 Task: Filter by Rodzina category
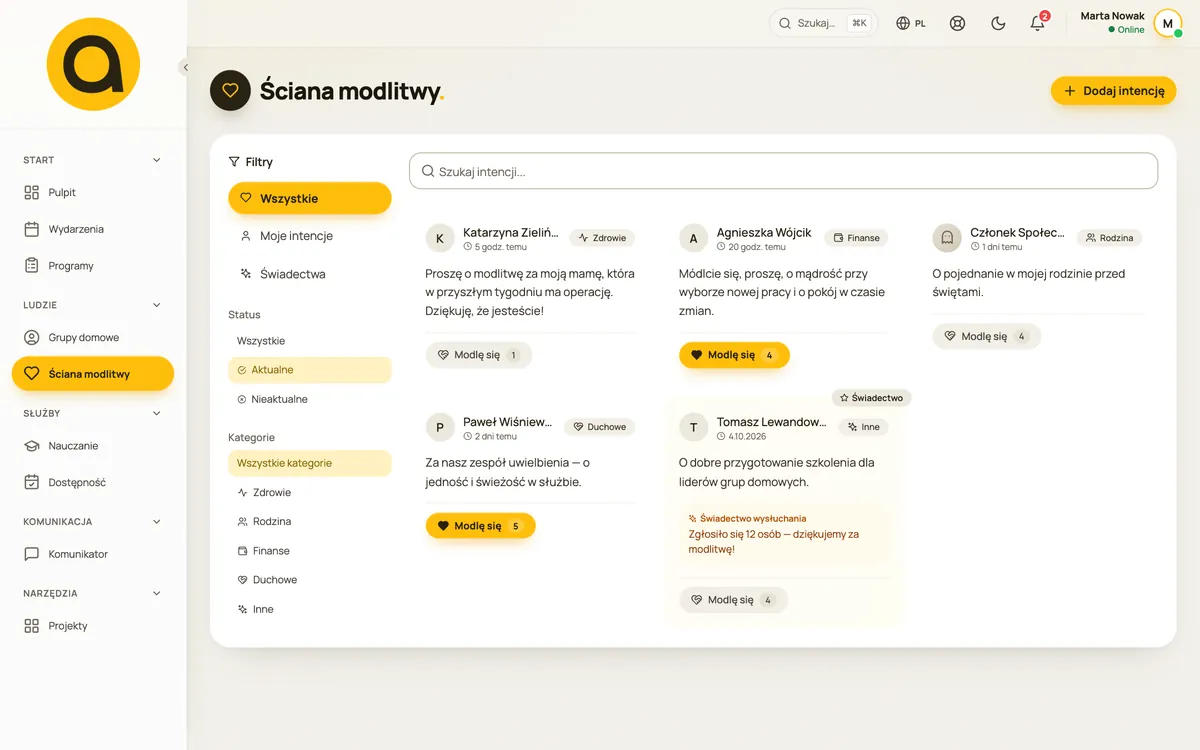[x=310, y=521]
